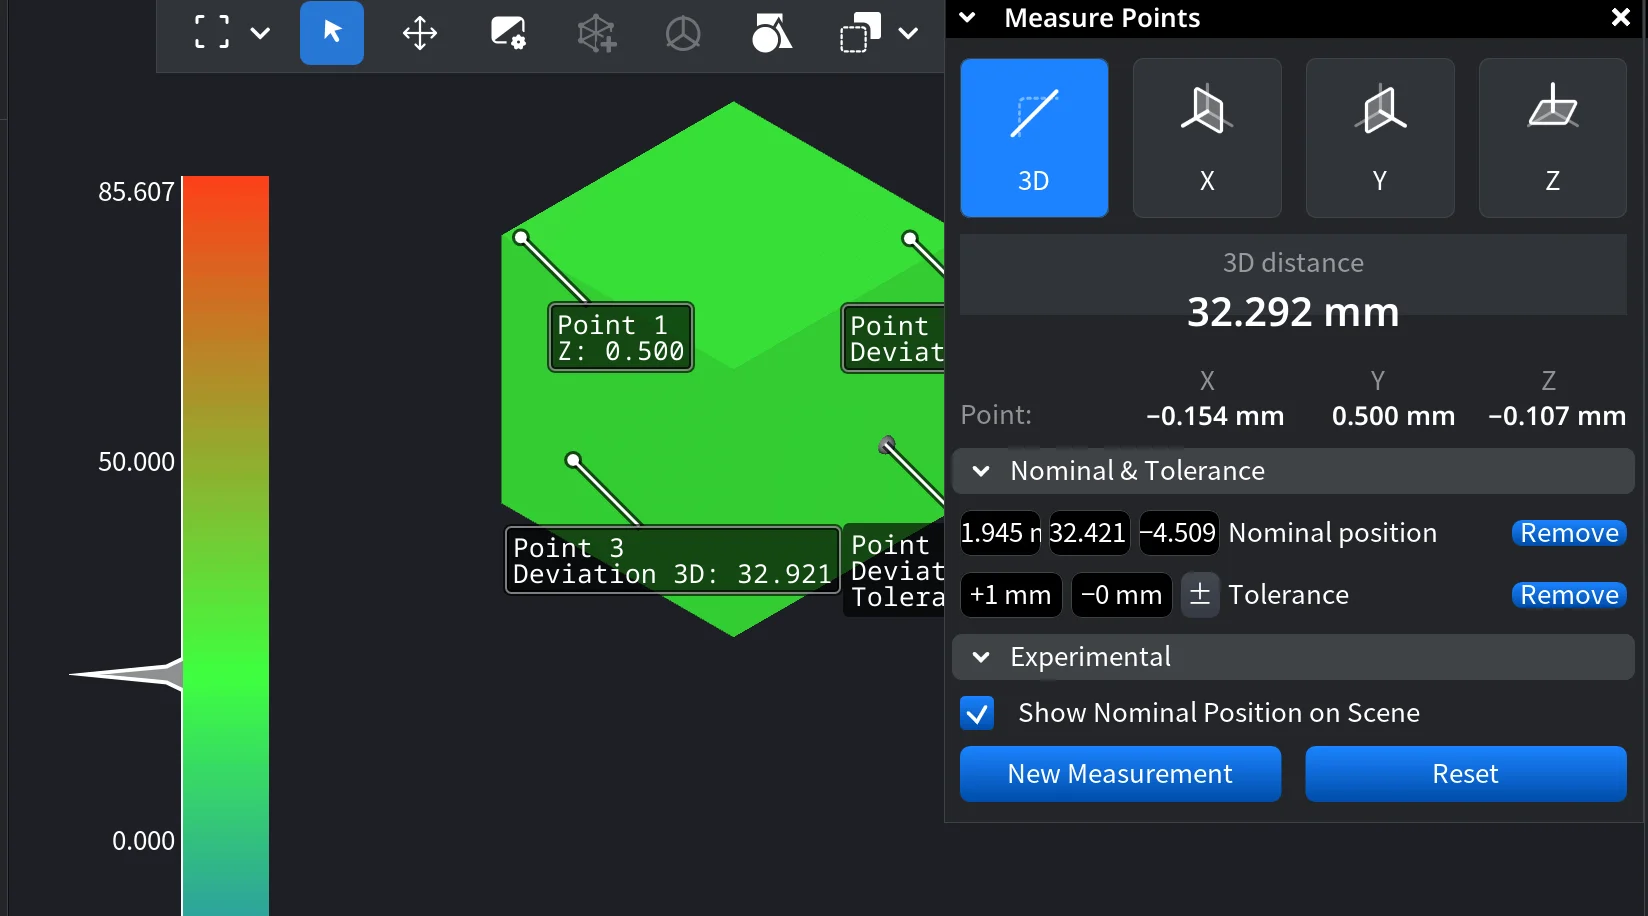Click the upper tolerance +1 mm field

[1010, 595]
